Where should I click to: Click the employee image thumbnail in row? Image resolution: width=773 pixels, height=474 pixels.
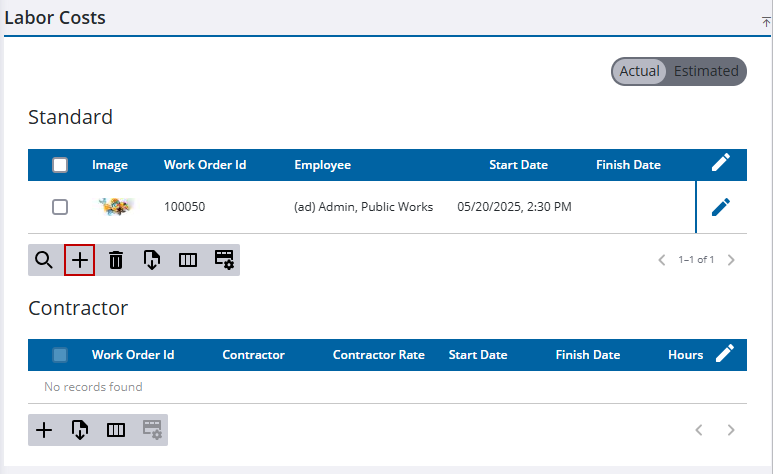pyautogui.click(x=116, y=207)
